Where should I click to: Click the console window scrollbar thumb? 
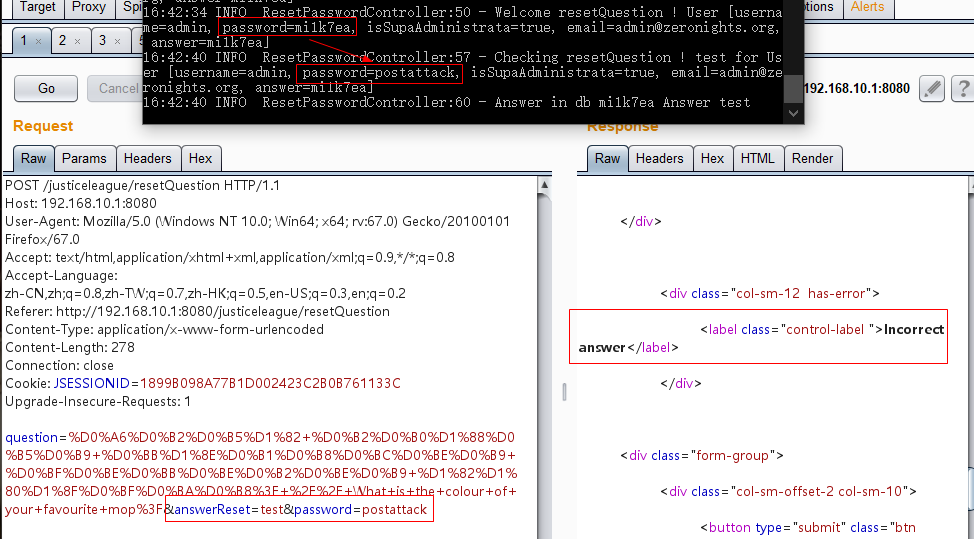[x=793, y=89]
